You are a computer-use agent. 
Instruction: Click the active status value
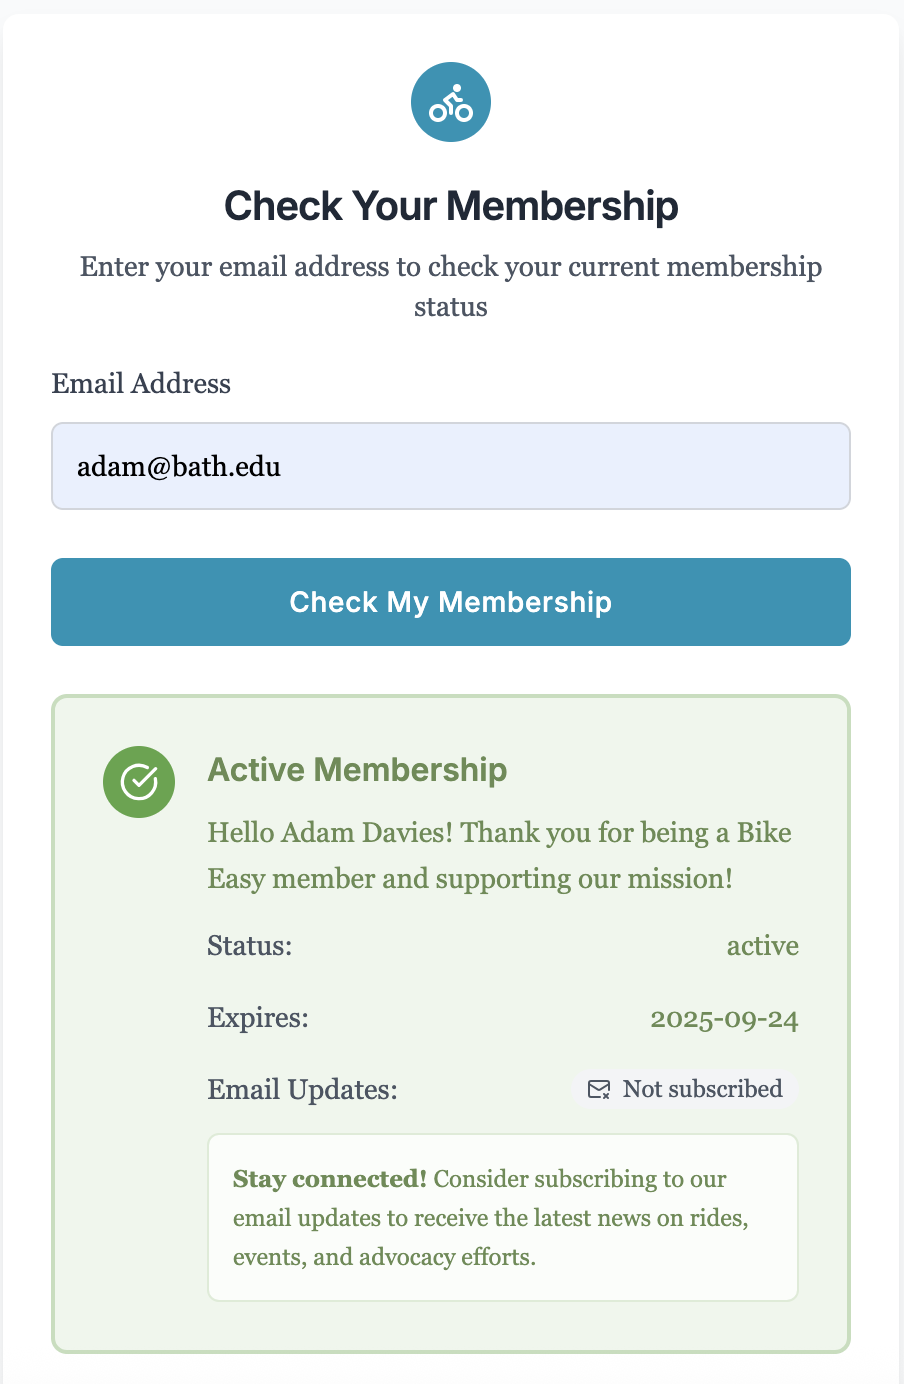(x=762, y=946)
